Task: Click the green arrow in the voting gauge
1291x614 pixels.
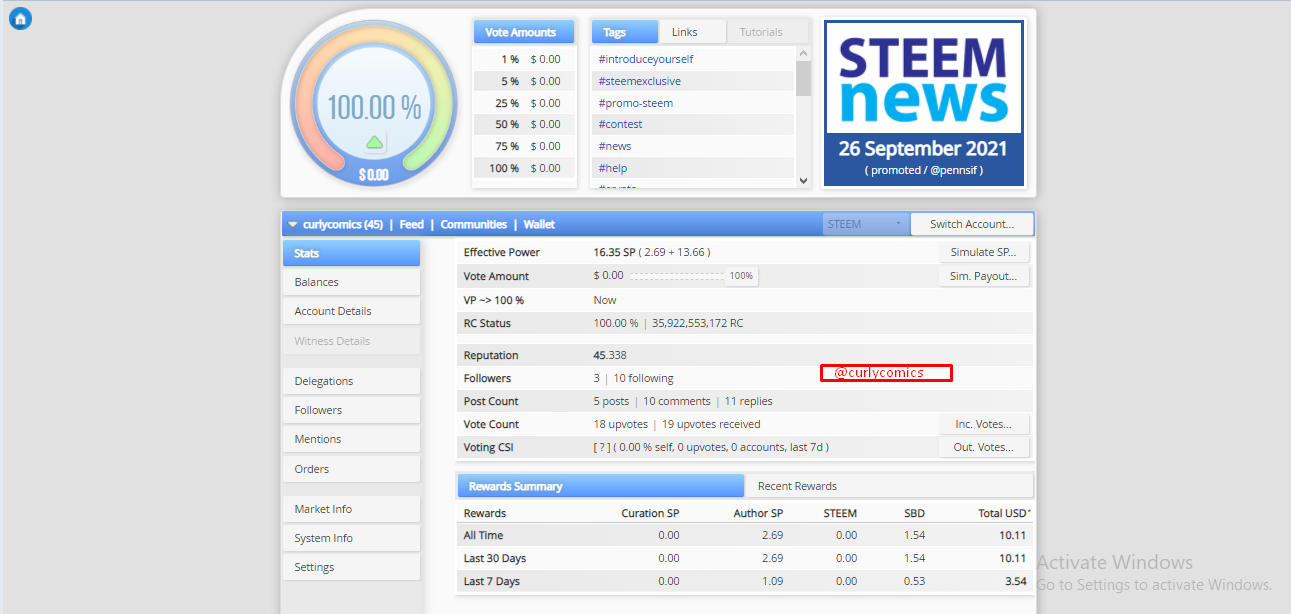Action: click(375, 142)
